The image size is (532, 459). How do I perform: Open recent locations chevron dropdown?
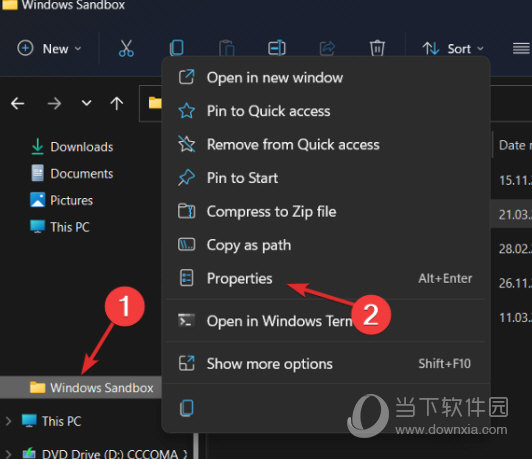pyautogui.click(x=87, y=102)
